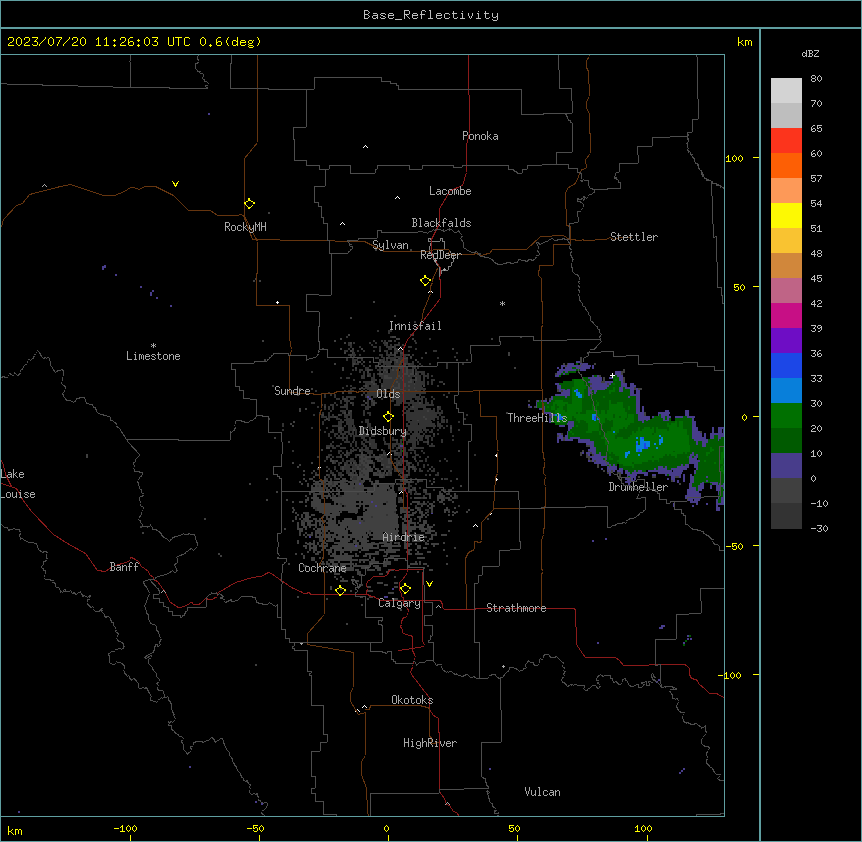Select the magenta 42 dBZ color swatch
Image resolution: width=862 pixels, height=842 pixels.
(786, 315)
